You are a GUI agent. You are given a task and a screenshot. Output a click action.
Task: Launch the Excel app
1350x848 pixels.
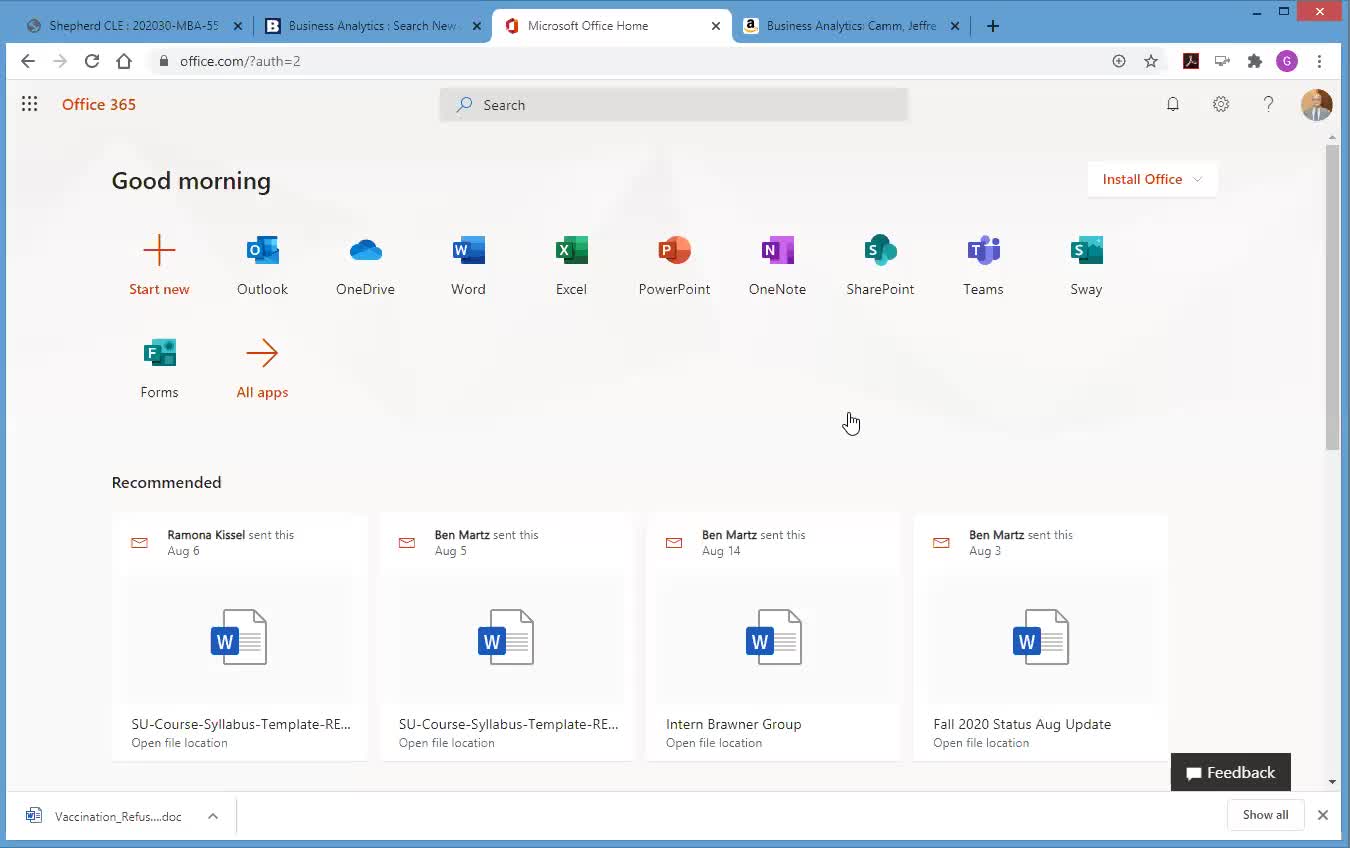(571, 250)
